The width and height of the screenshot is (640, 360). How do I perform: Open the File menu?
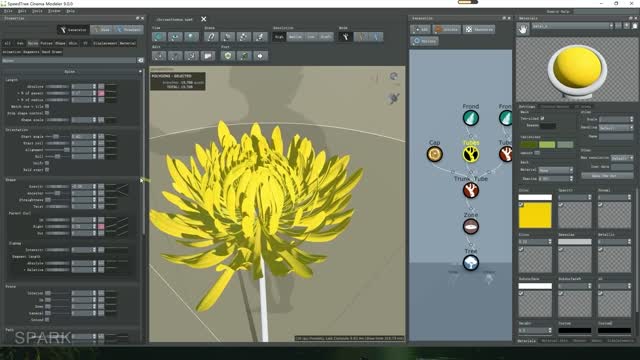click(8, 11)
